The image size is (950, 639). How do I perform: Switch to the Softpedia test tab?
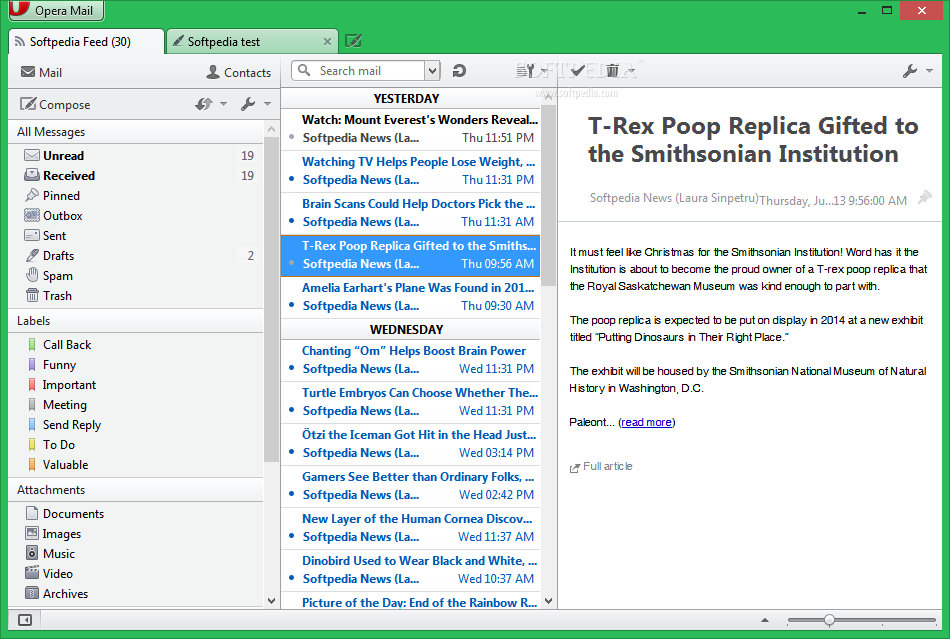click(x=251, y=42)
